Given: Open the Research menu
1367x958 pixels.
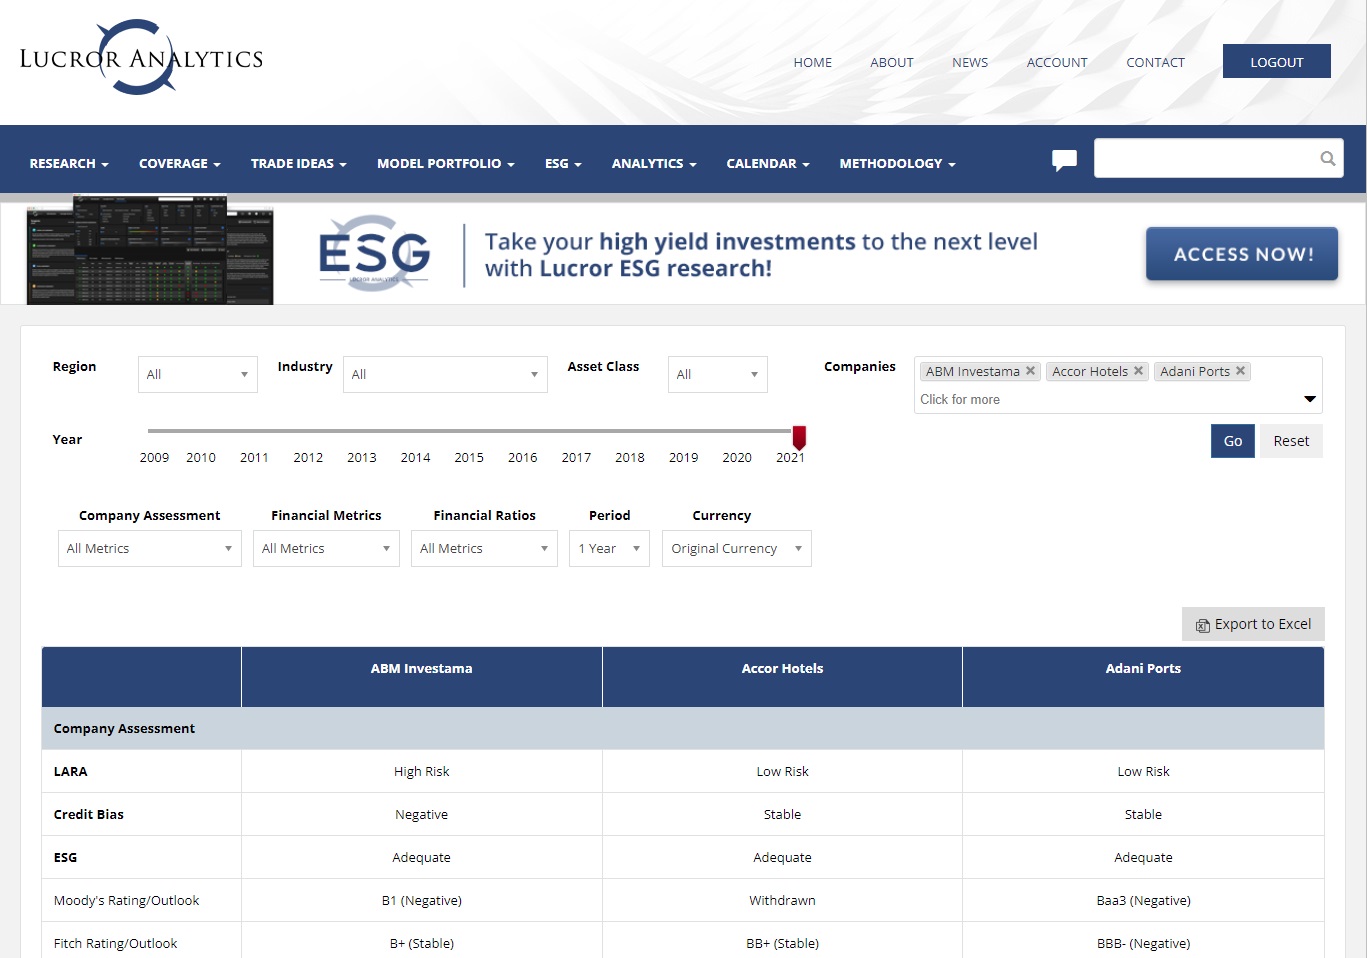Looking at the screenshot, I should click(x=69, y=163).
